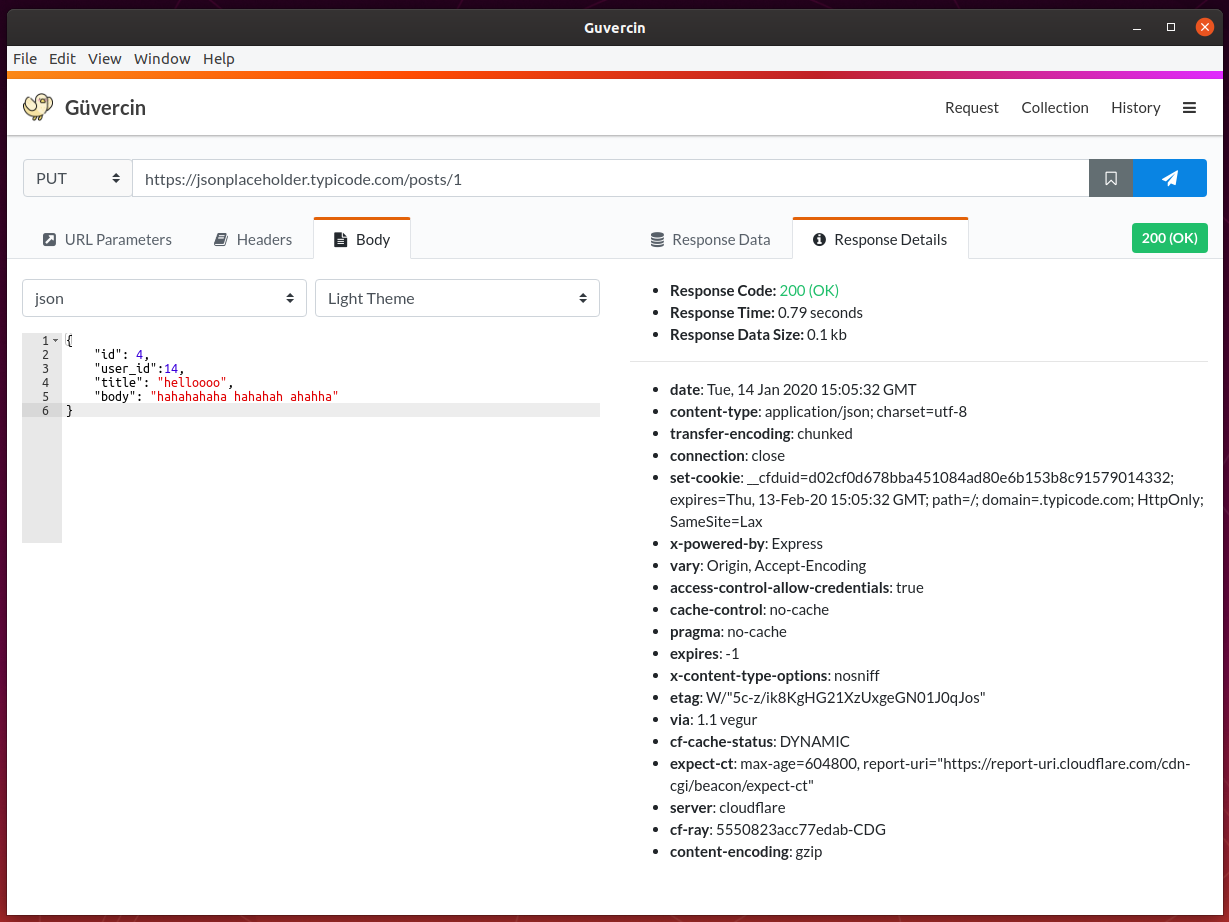This screenshot has width=1229, height=922.
Task: Open the View menu
Action: pyautogui.click(x=105, y=59)
